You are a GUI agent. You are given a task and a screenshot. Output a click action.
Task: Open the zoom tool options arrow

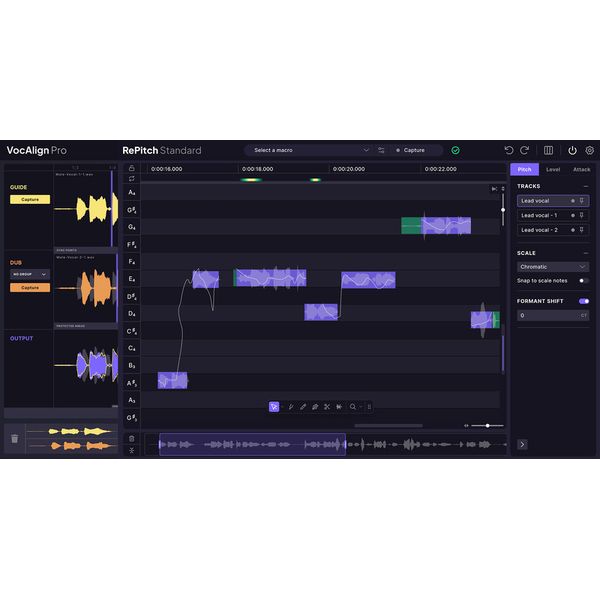pyautogui.click(x=360, y=407)
